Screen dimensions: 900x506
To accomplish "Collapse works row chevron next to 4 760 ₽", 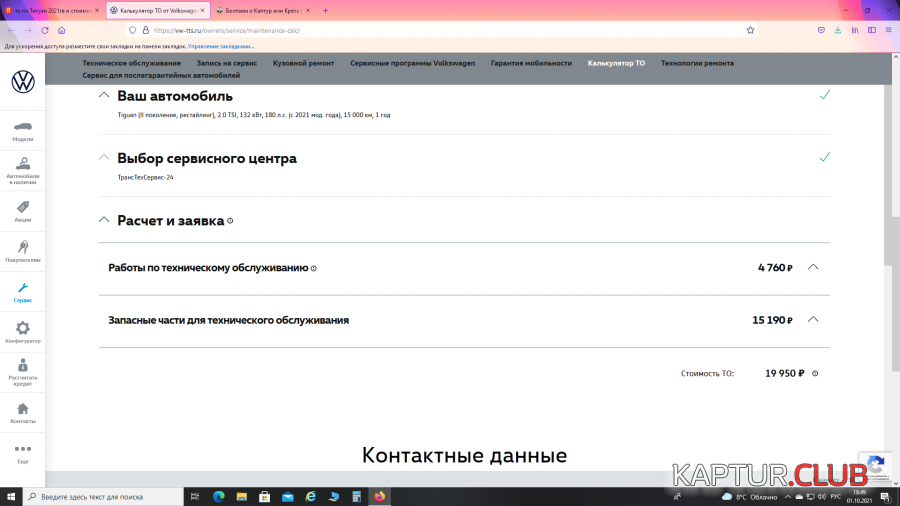I will pyautogui.click(x=813, y=267).
